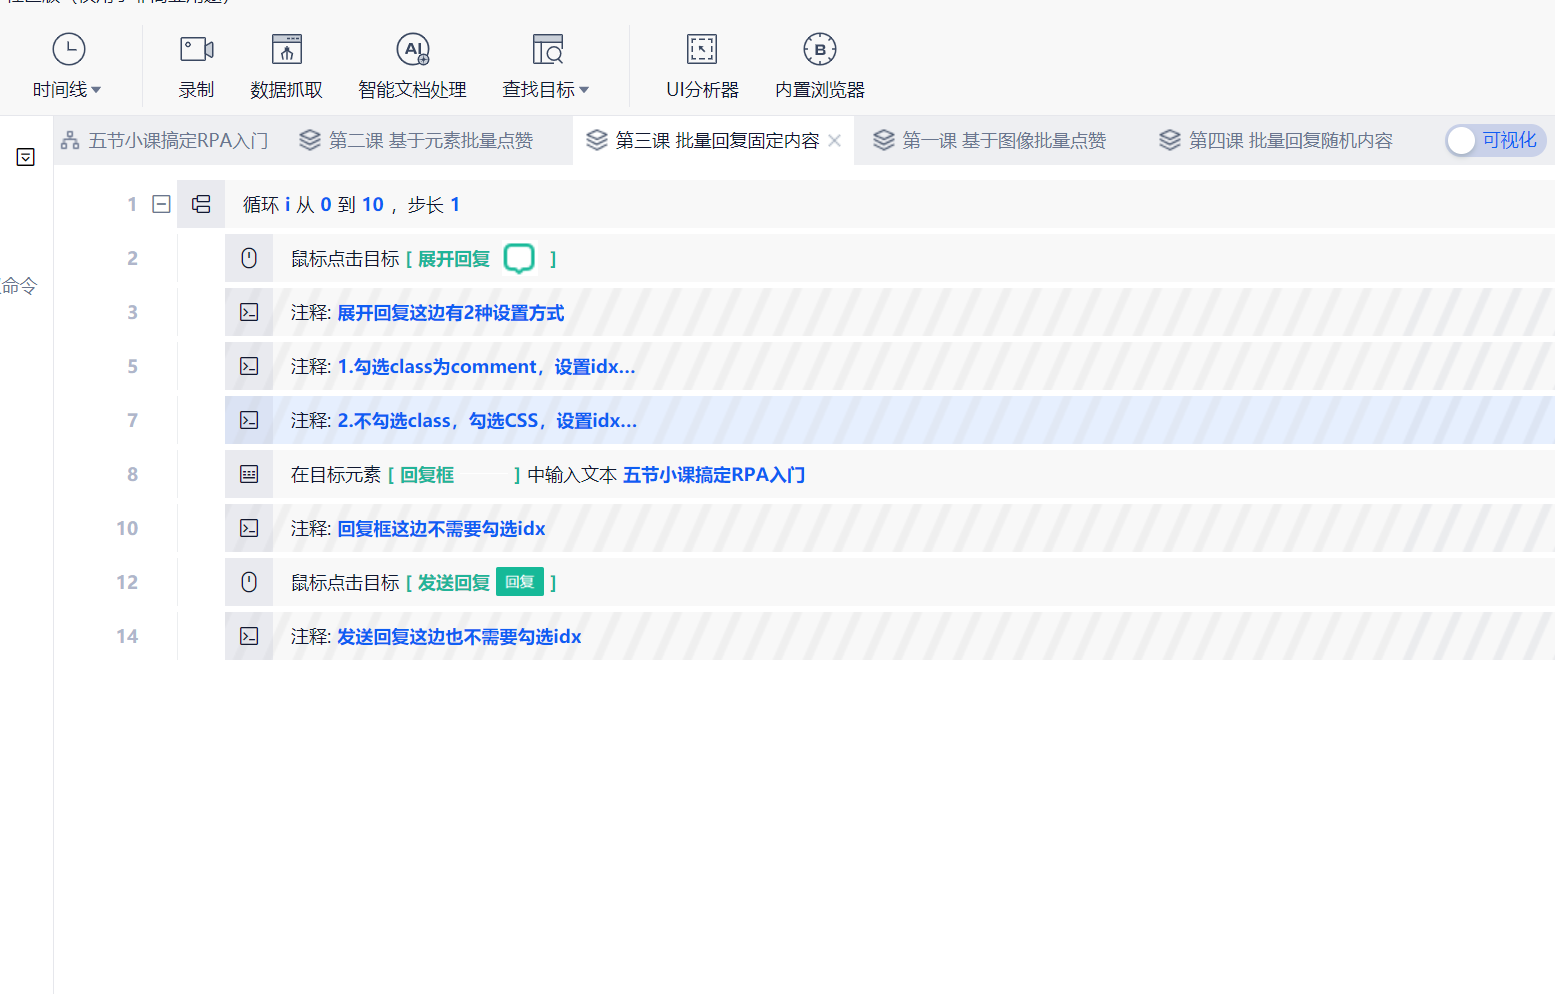Switch to the 第二课 基于元素批量点赞 tab
This screenshot has height=994, width=1555.
[x=416, y=141]
